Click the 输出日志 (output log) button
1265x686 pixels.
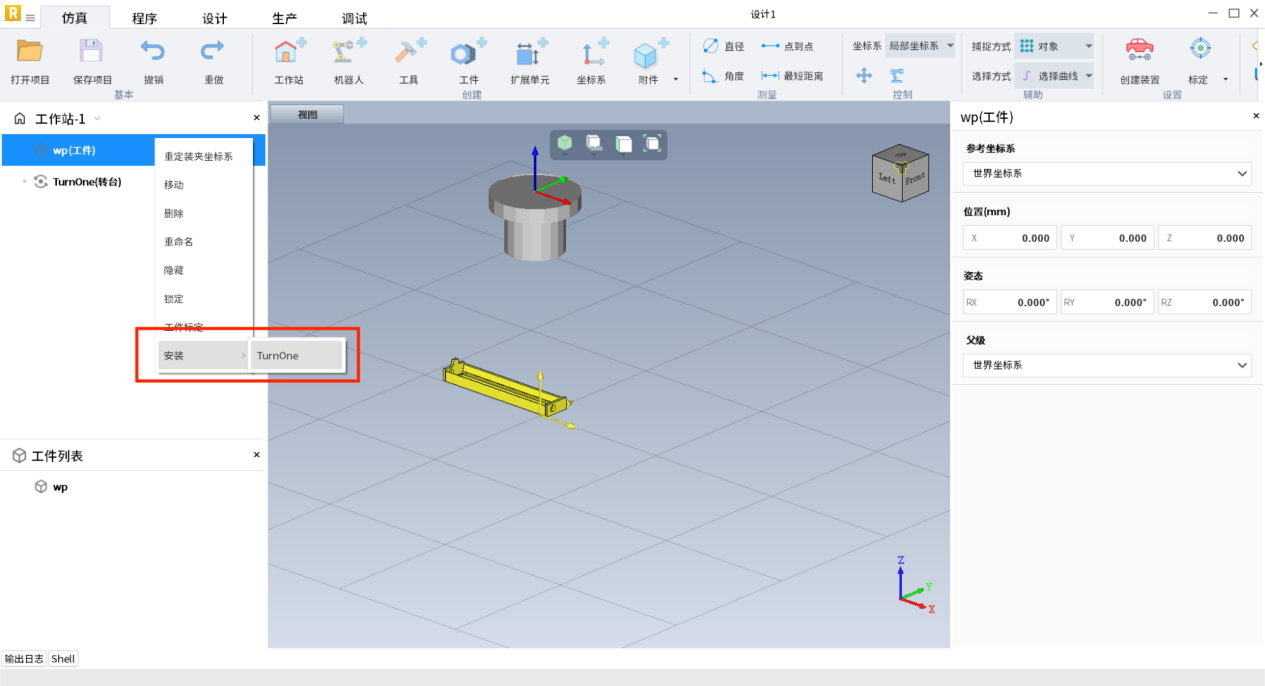[x=24, y=659]
